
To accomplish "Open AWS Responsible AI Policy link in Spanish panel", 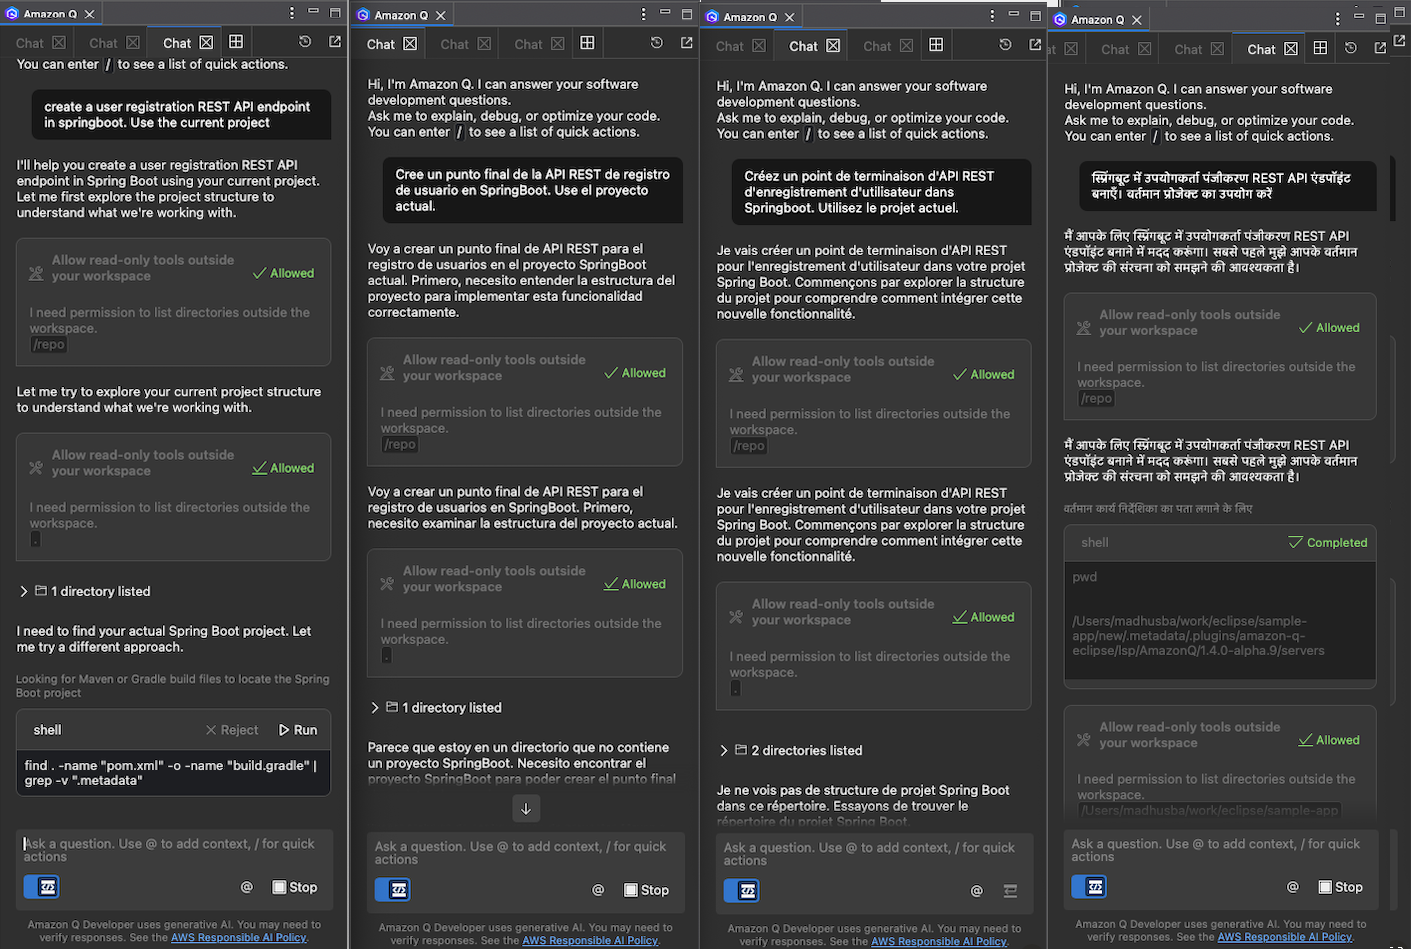I will [x=590, y=941].
